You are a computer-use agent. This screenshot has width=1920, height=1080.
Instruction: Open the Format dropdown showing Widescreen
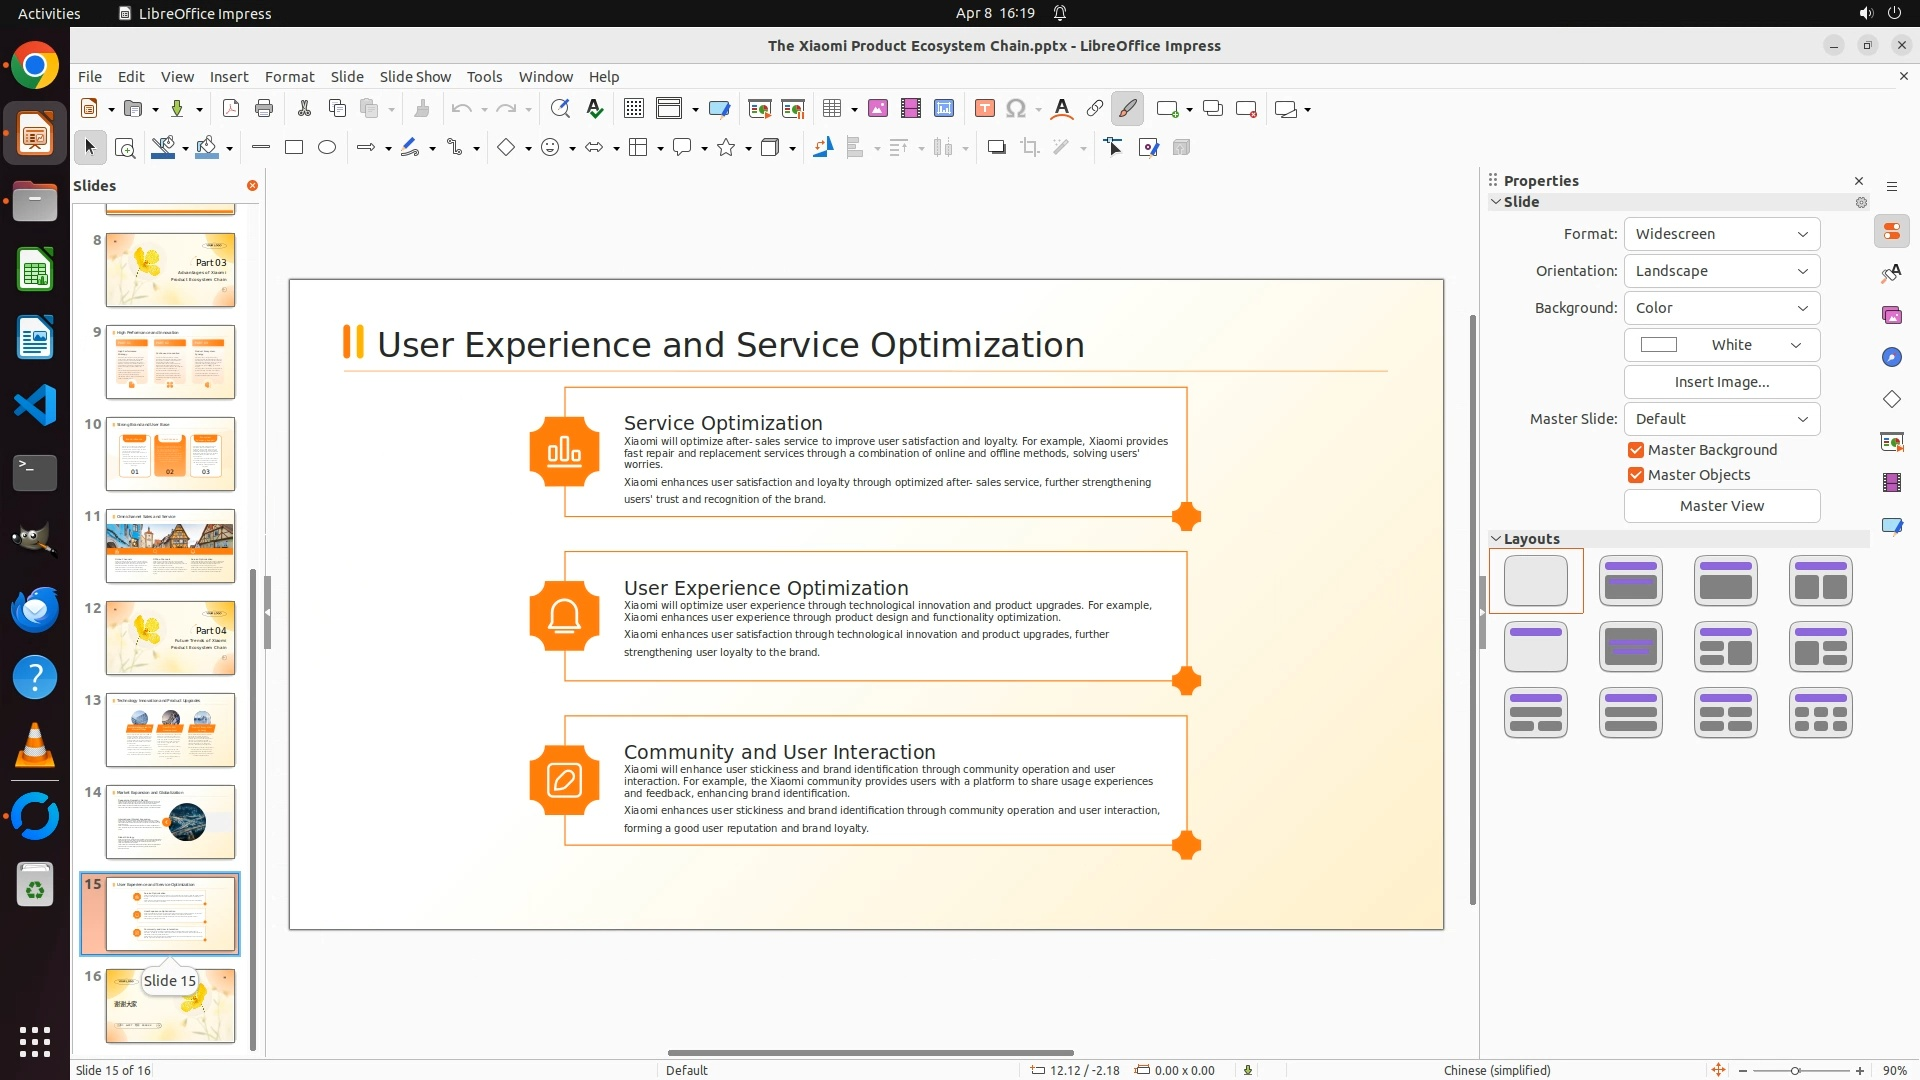pyautogui.click(x=1721, y=234)
